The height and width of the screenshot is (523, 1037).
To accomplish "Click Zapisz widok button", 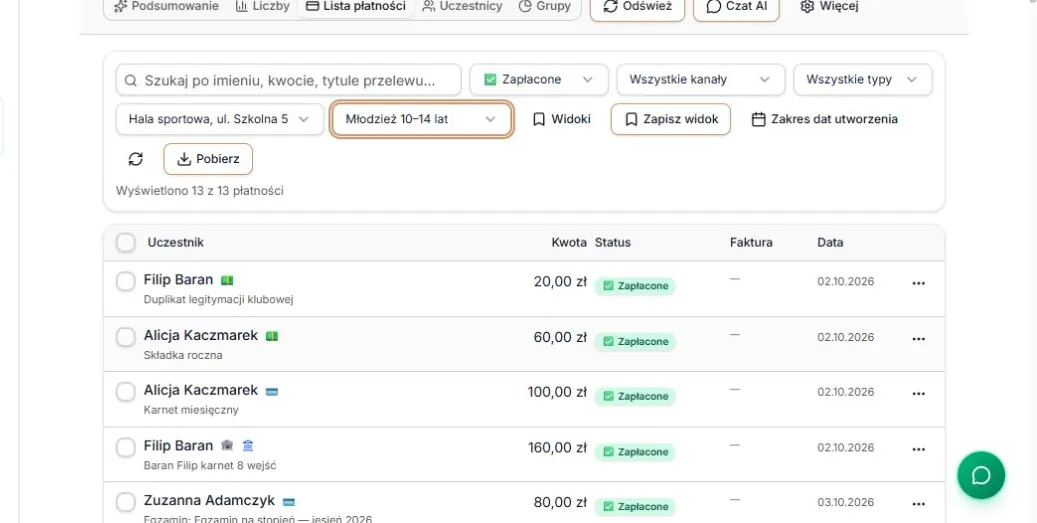I will (x=671, y=119).
